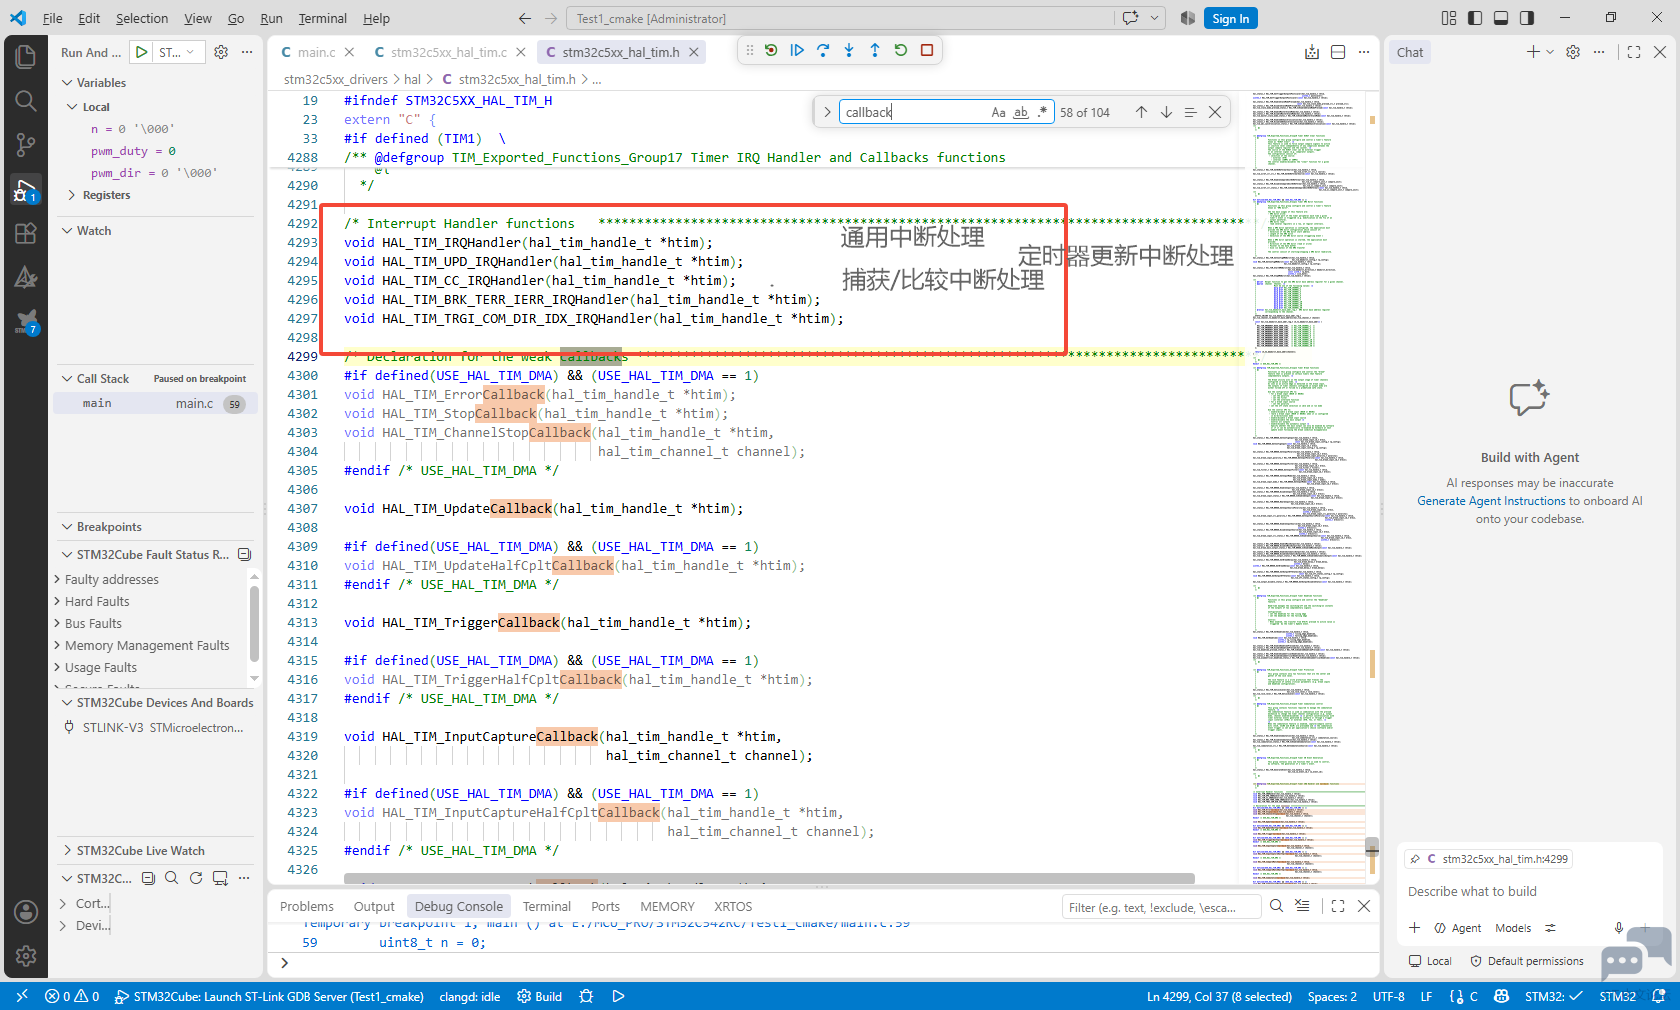
Task: Click Build in the status bar
Action: 539,996
